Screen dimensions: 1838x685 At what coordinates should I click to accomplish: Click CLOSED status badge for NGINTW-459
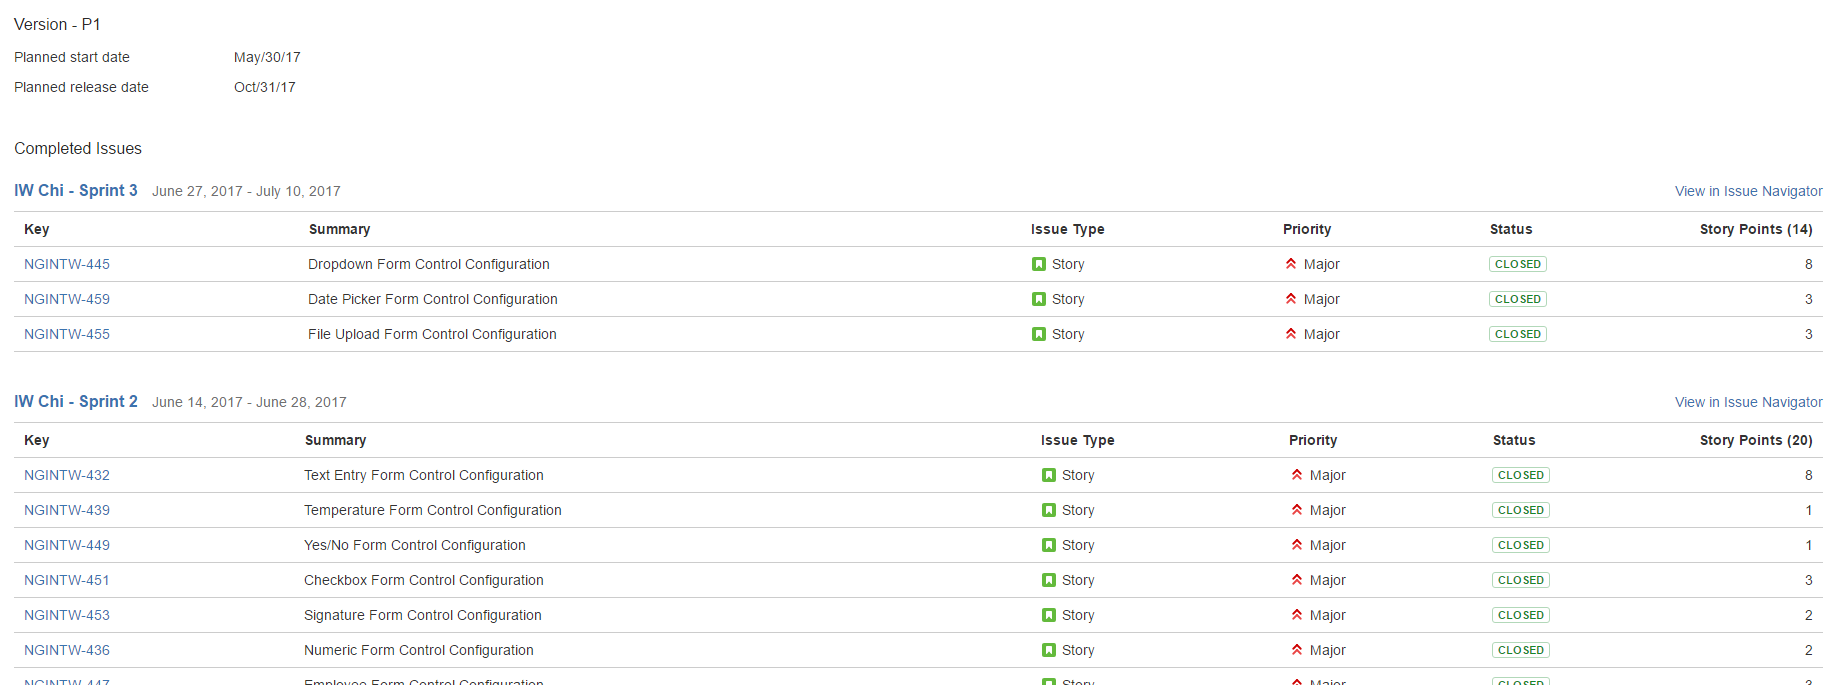(x=1518, y=299)
